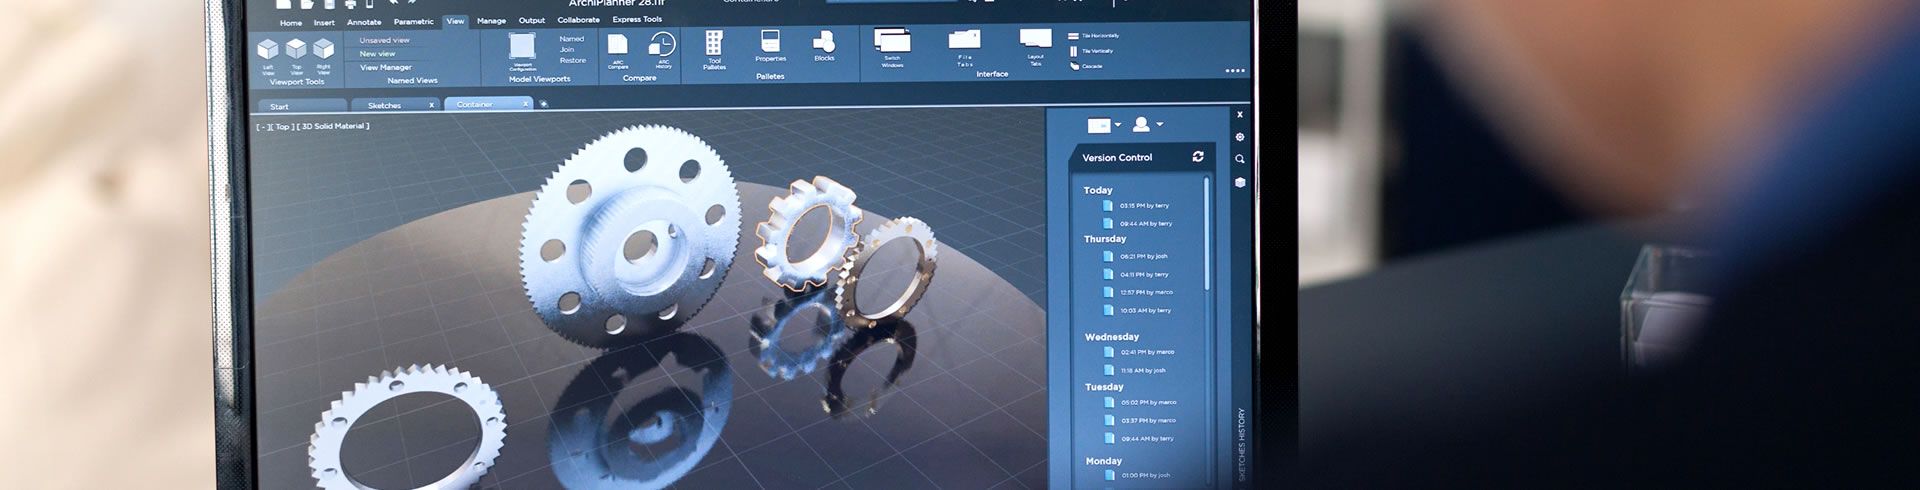Open the user account dropdown in panel

pyautogui.click(x=1147, y=125)
